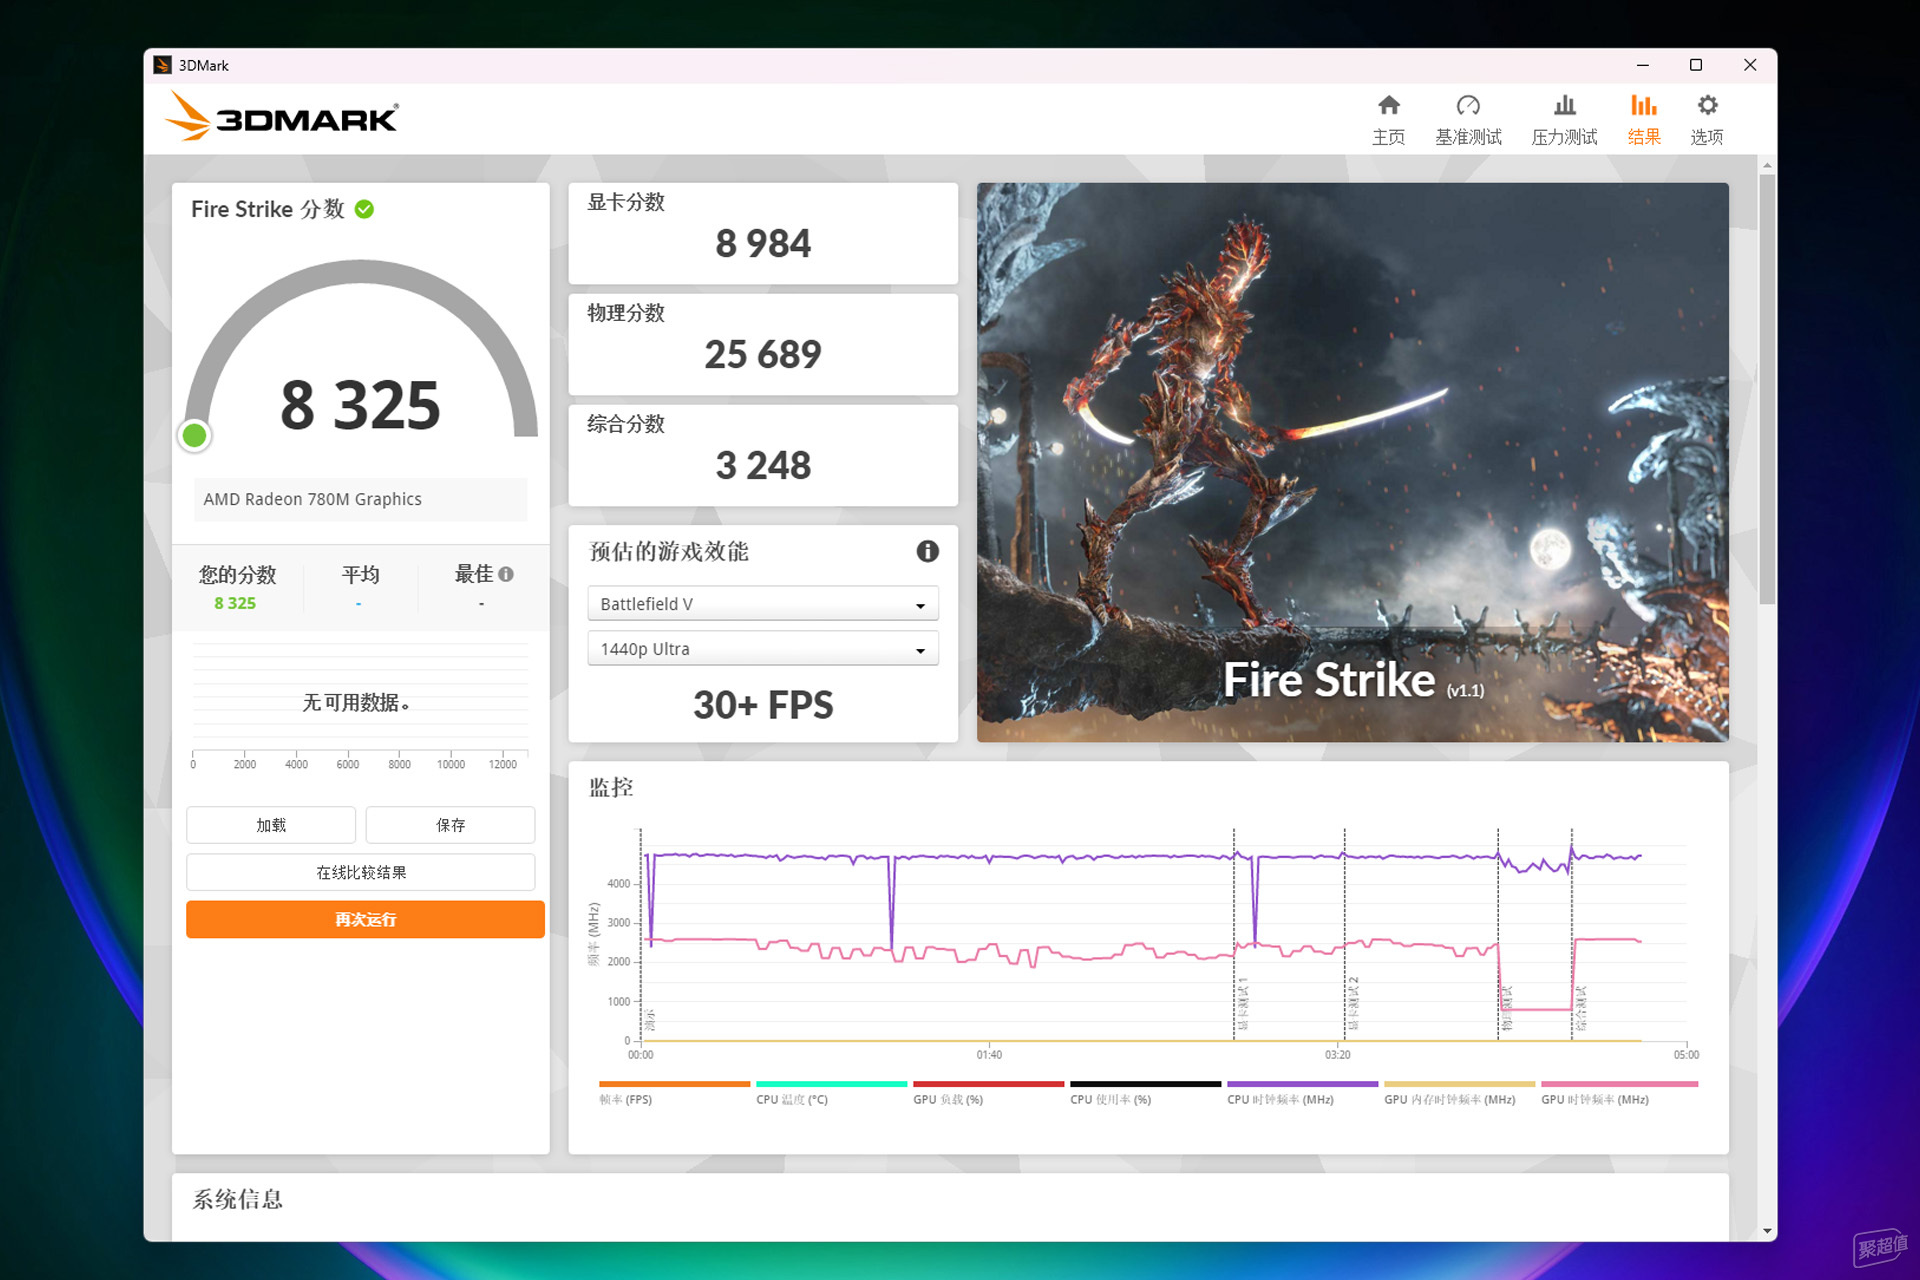Viewport: 1920px width, 1280px height.
Task: Click your score value 8 325 in green
Action: [x=235, y=603]
